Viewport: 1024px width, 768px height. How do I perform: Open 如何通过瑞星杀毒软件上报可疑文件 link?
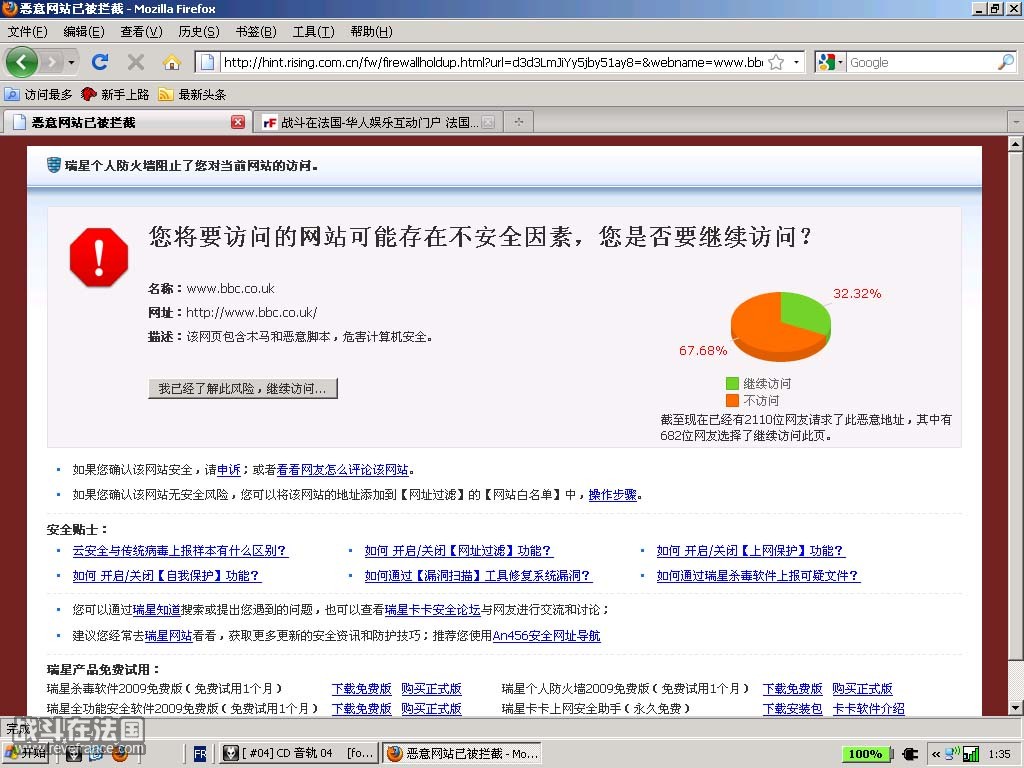[758, 575]
